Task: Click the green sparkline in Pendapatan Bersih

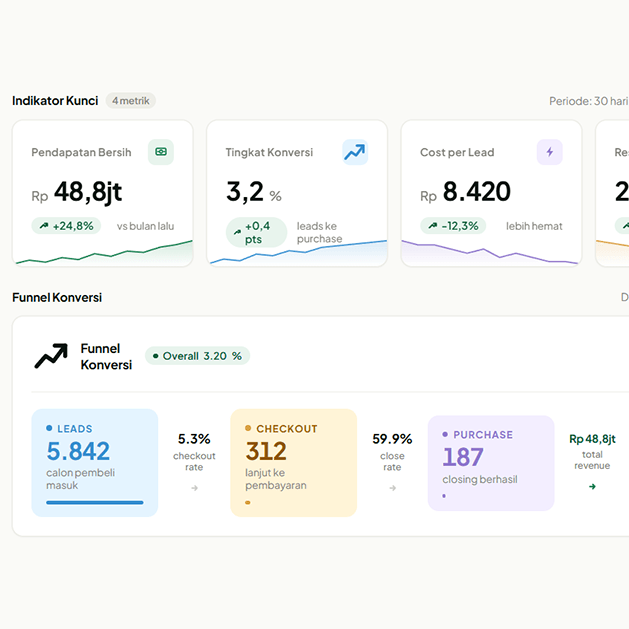Action: click(104, 253)
